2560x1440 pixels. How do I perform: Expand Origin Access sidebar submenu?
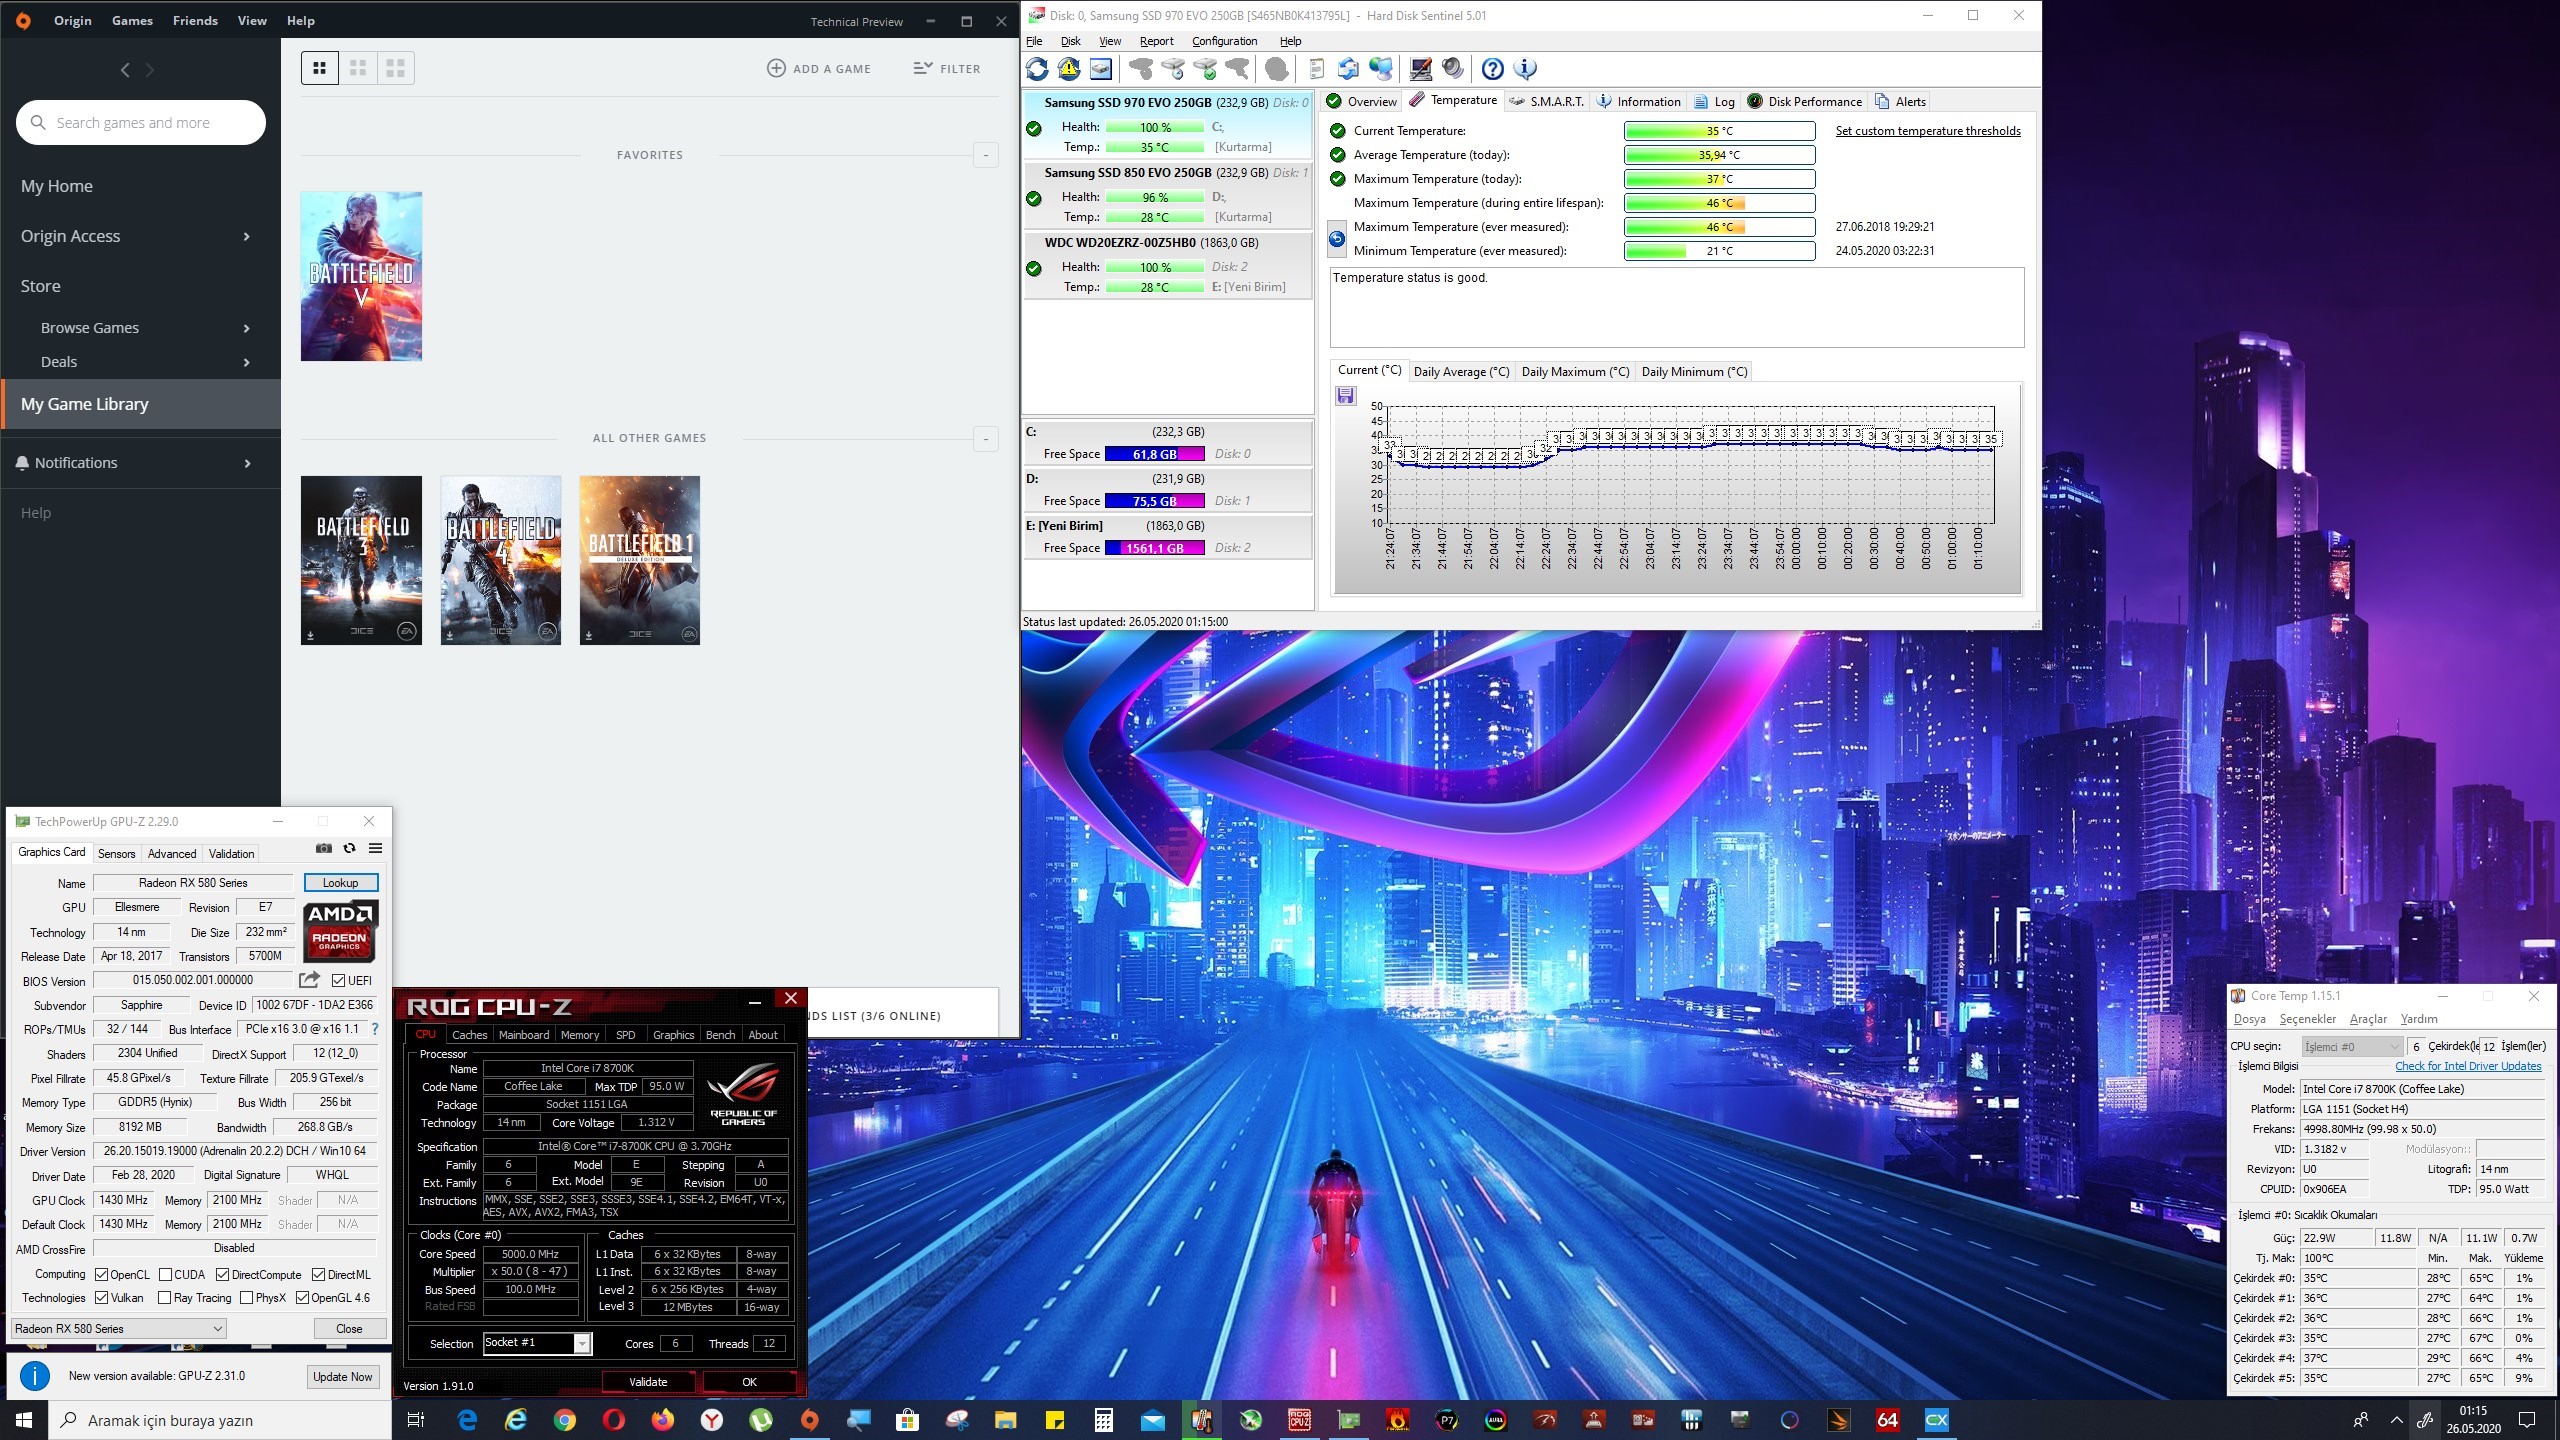246,237
